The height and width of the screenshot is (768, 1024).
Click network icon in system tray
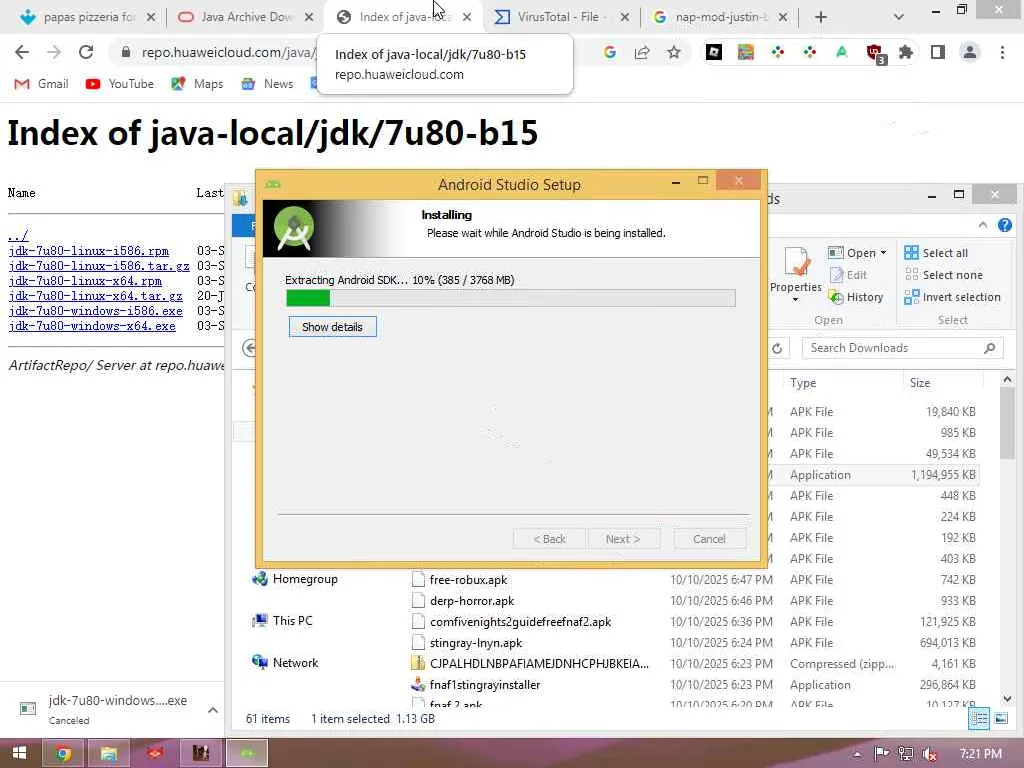click(906, 754)
